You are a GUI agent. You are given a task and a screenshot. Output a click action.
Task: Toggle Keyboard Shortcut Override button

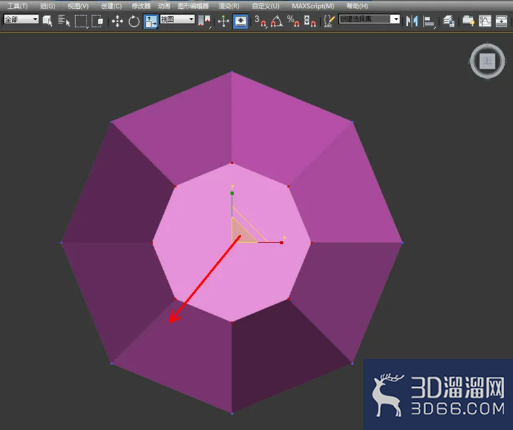click(240, 22)
